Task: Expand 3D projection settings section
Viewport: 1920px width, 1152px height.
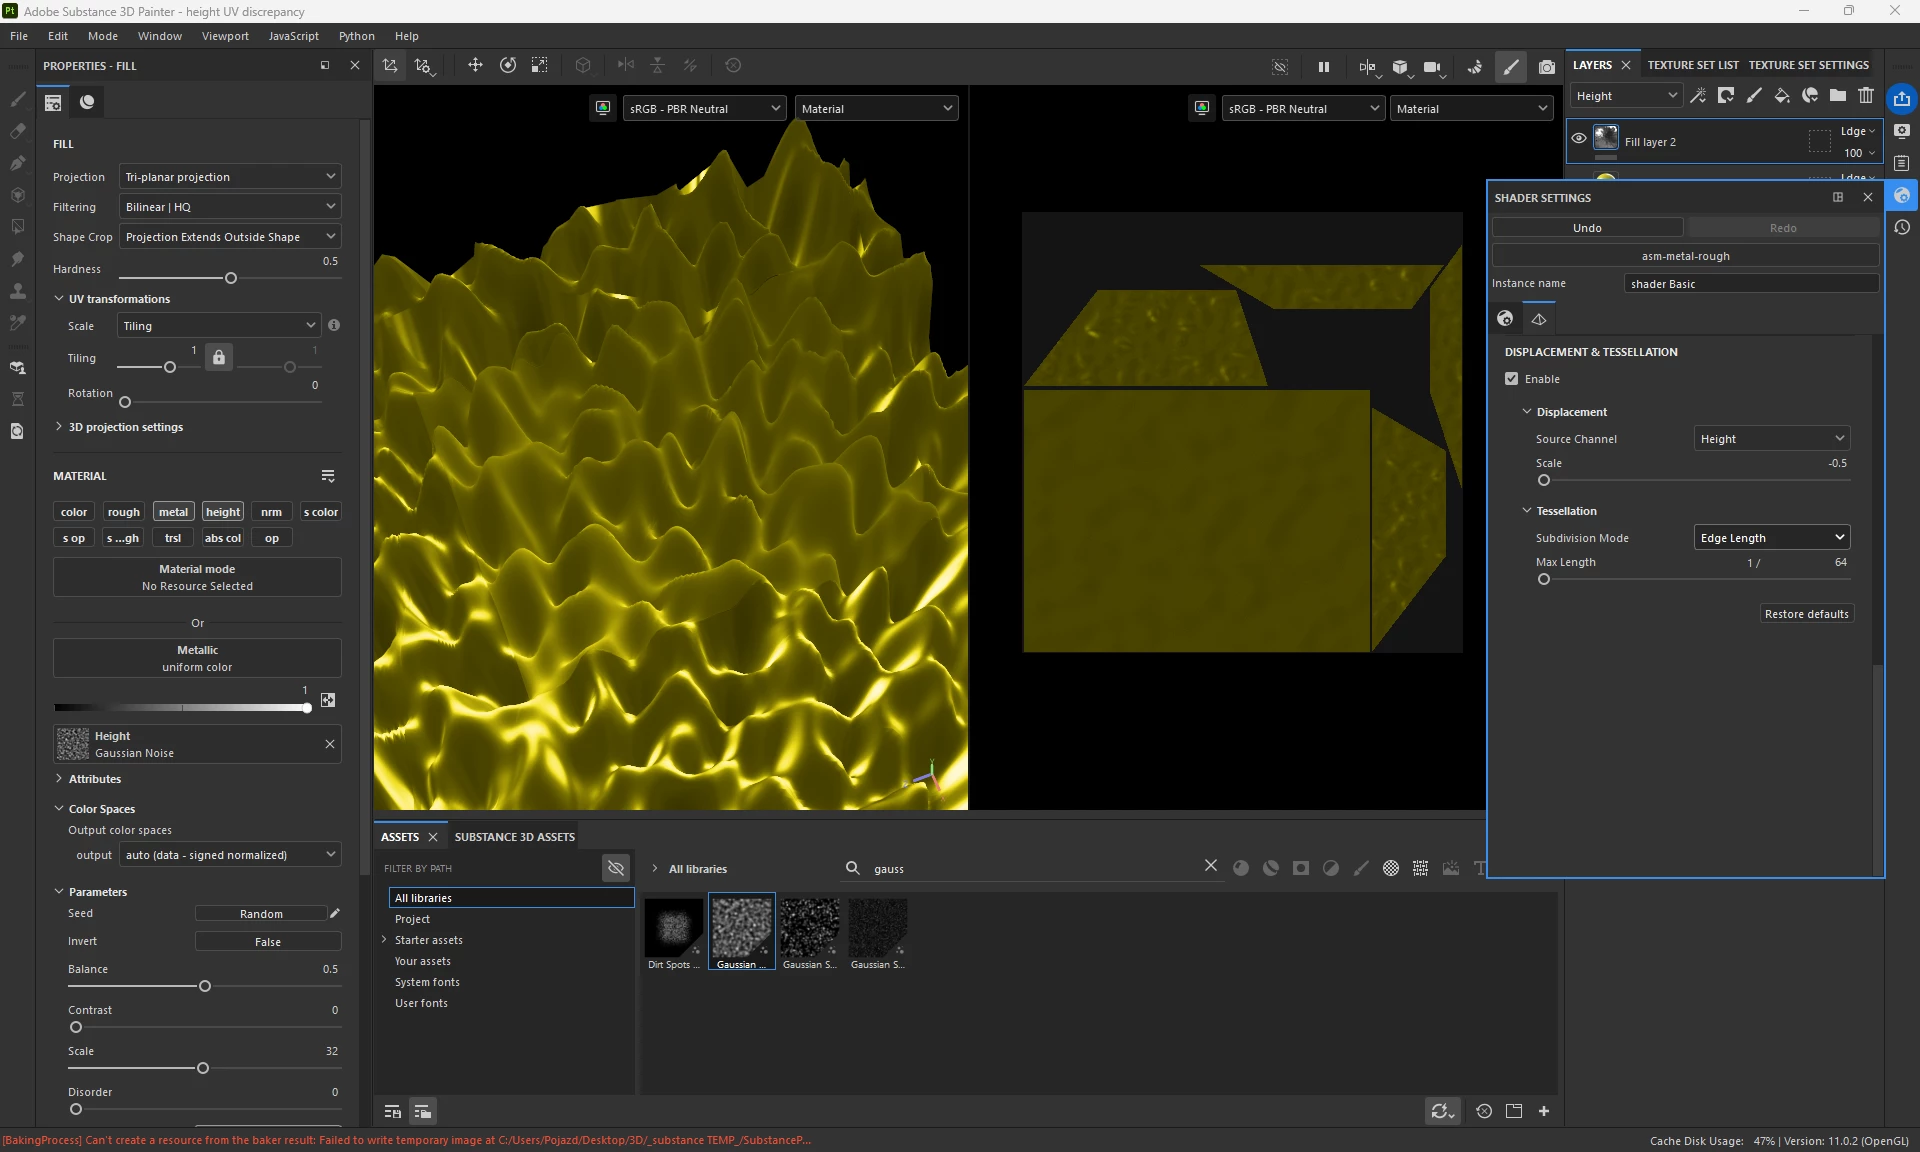Action: point(125,427)
